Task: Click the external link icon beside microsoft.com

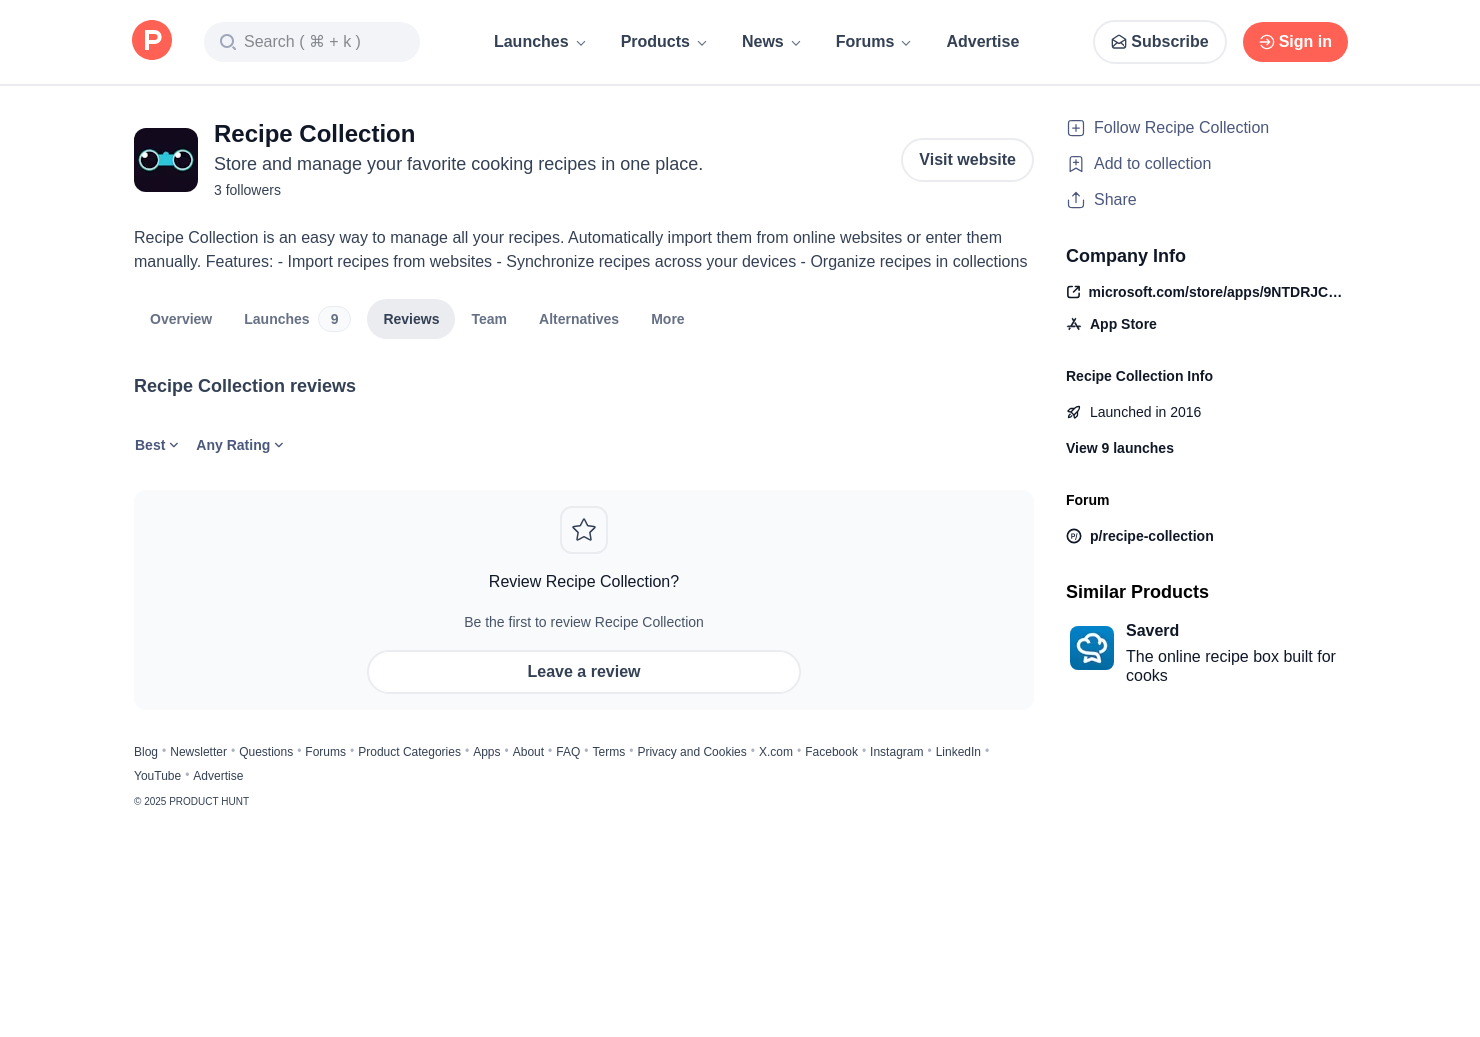Action: 1074,292
